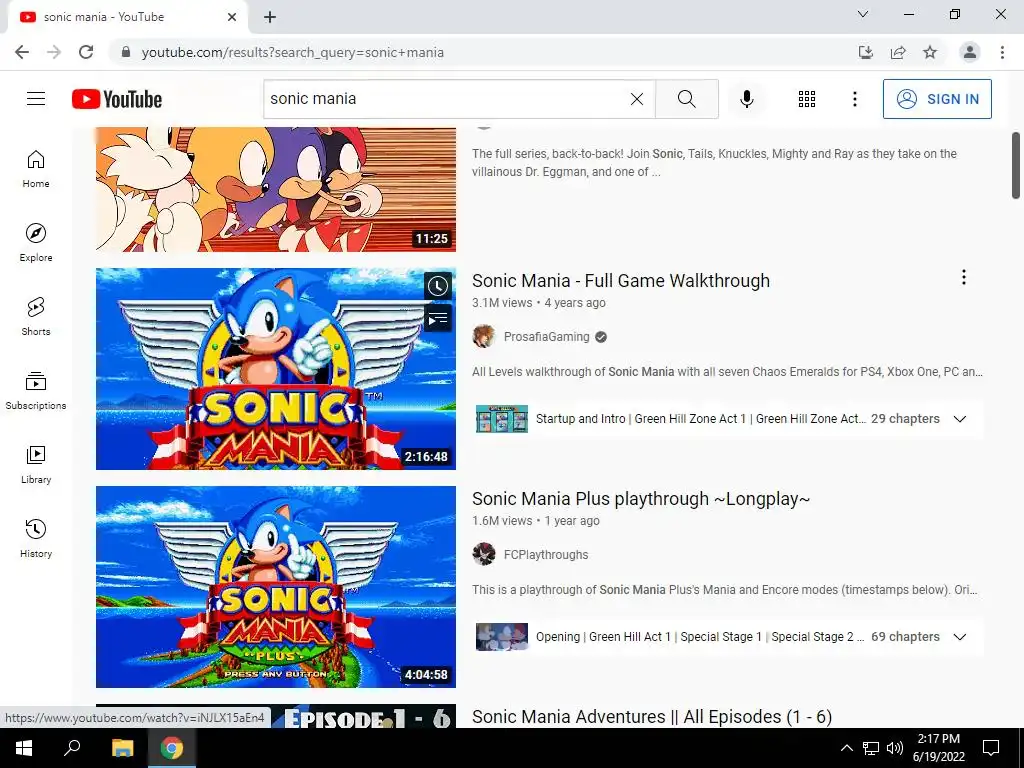This screenshot has width=1024, height=768.
Task: Show hidden system tray icons
Action: pyautogui.click(x=846, y=748)
